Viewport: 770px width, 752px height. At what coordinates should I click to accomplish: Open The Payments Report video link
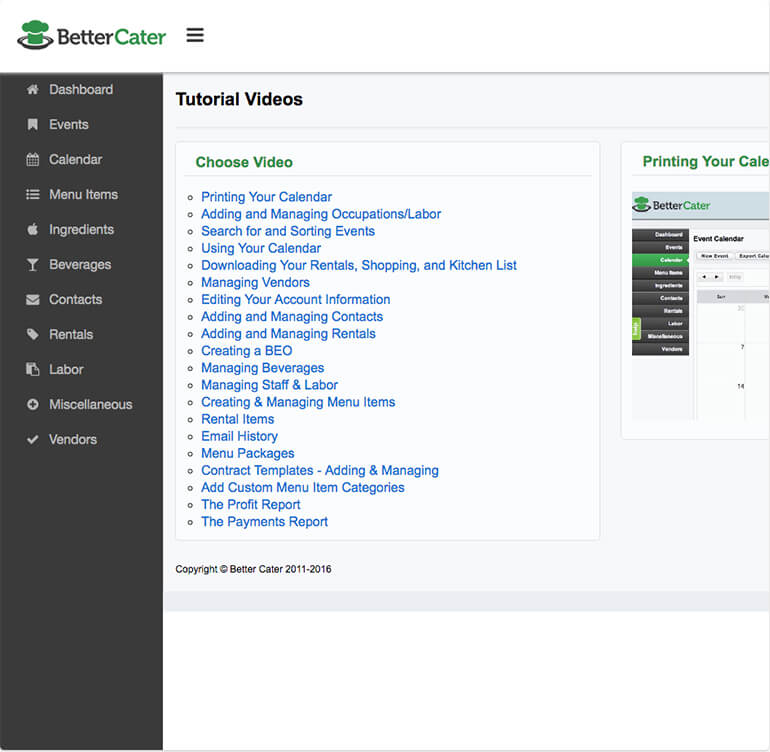tap(264, 522)
